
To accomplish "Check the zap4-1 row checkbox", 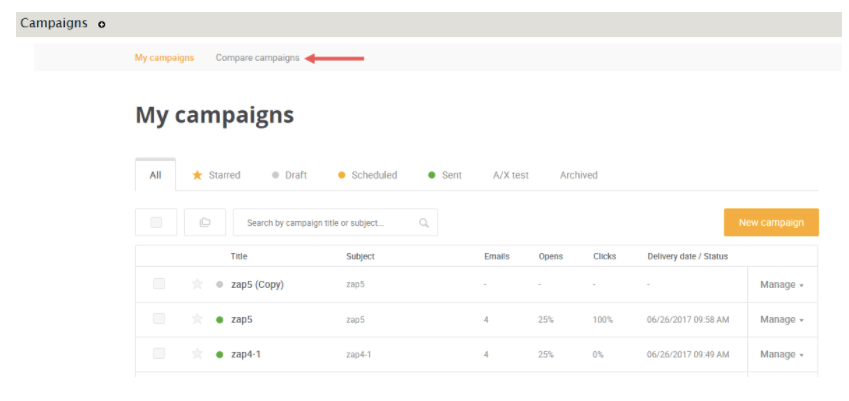I will (159, 353).
